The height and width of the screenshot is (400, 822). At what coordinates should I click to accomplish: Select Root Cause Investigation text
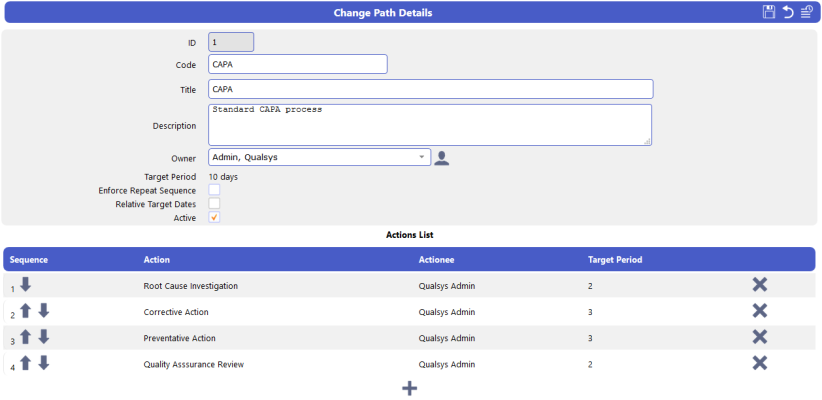(191, 286)
